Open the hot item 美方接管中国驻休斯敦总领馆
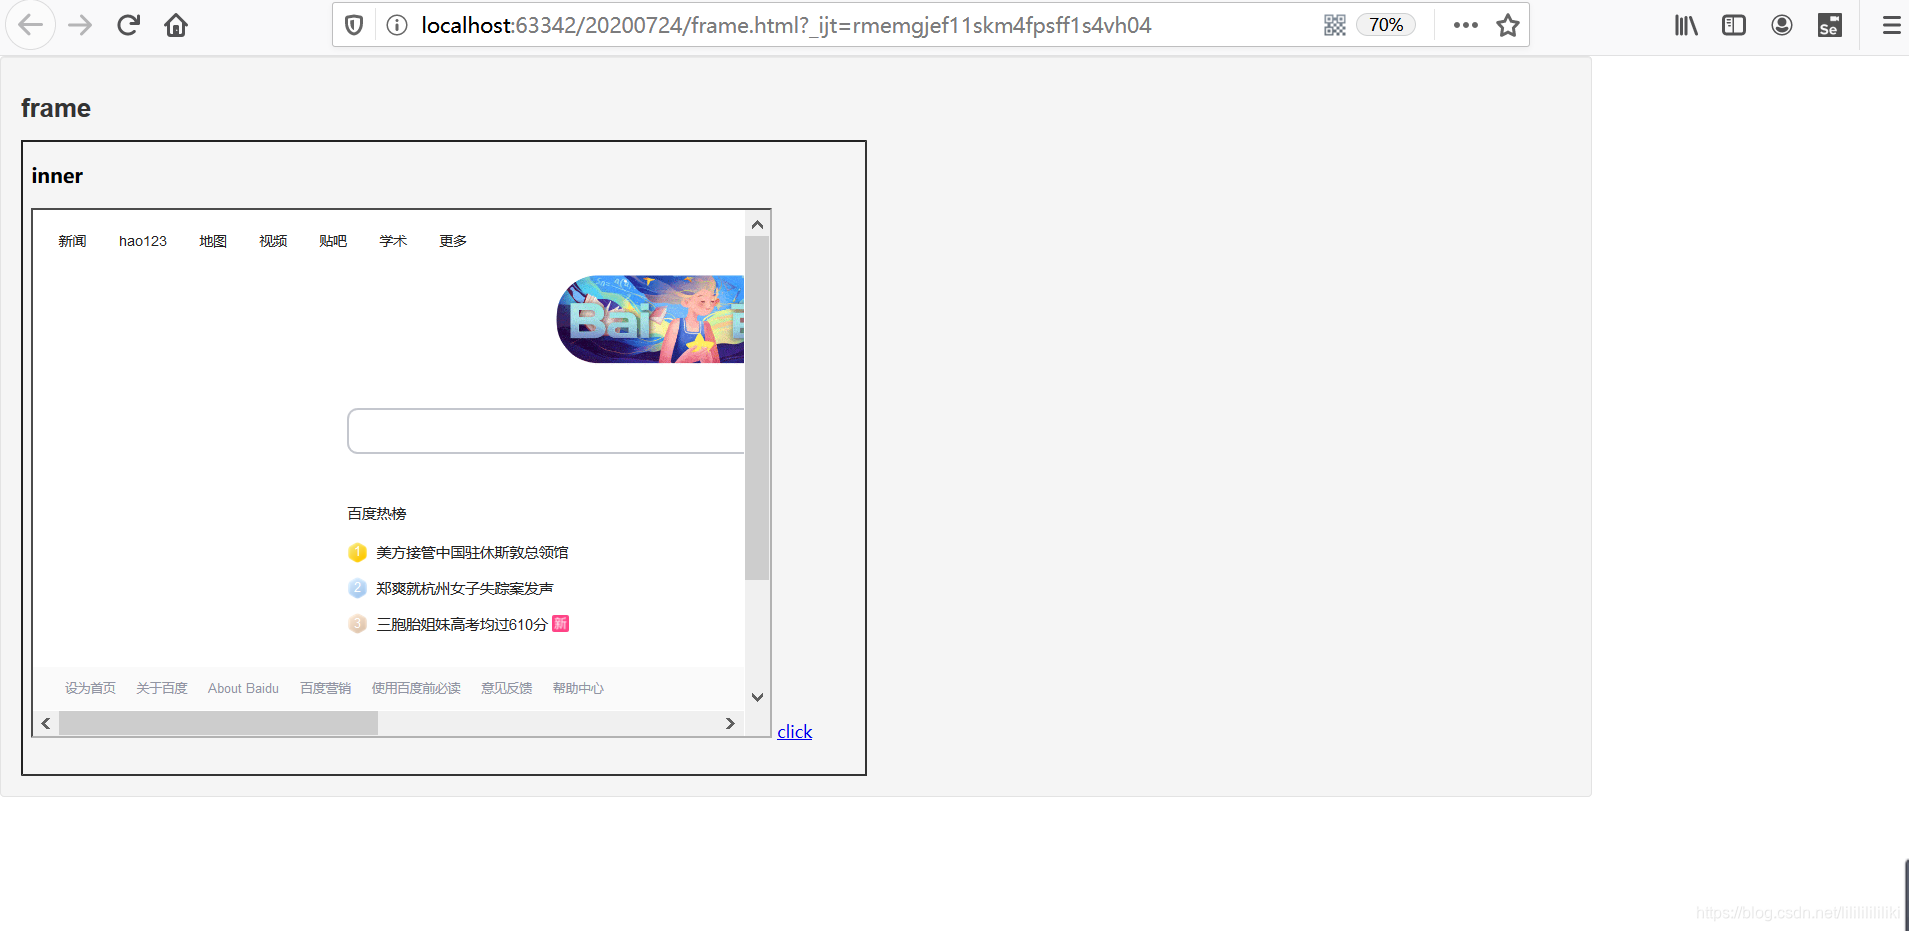The image size is (1909, 931). coord(472,552)
